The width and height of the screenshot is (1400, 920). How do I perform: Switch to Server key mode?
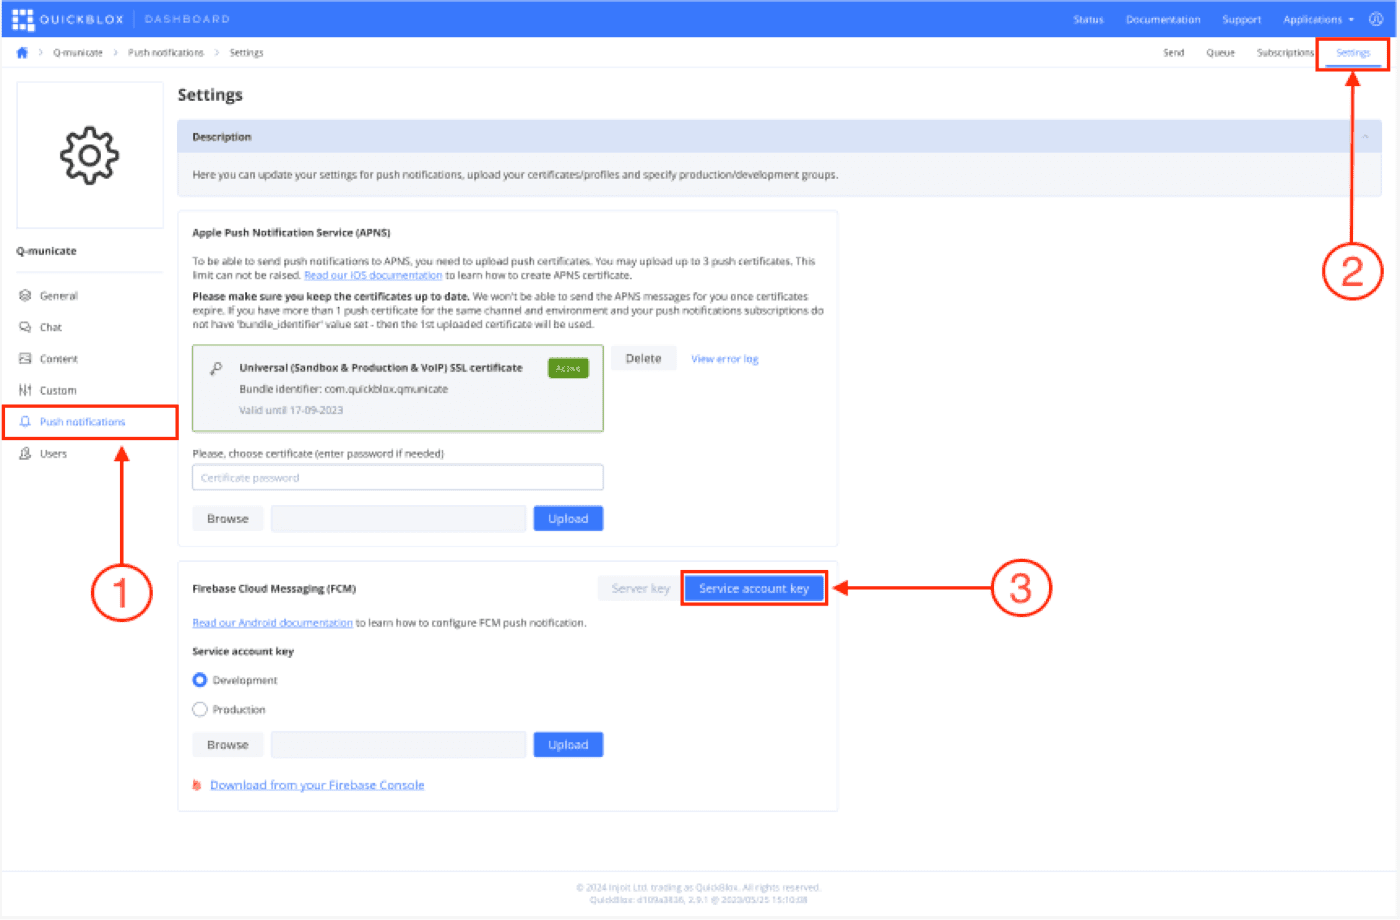637,588
